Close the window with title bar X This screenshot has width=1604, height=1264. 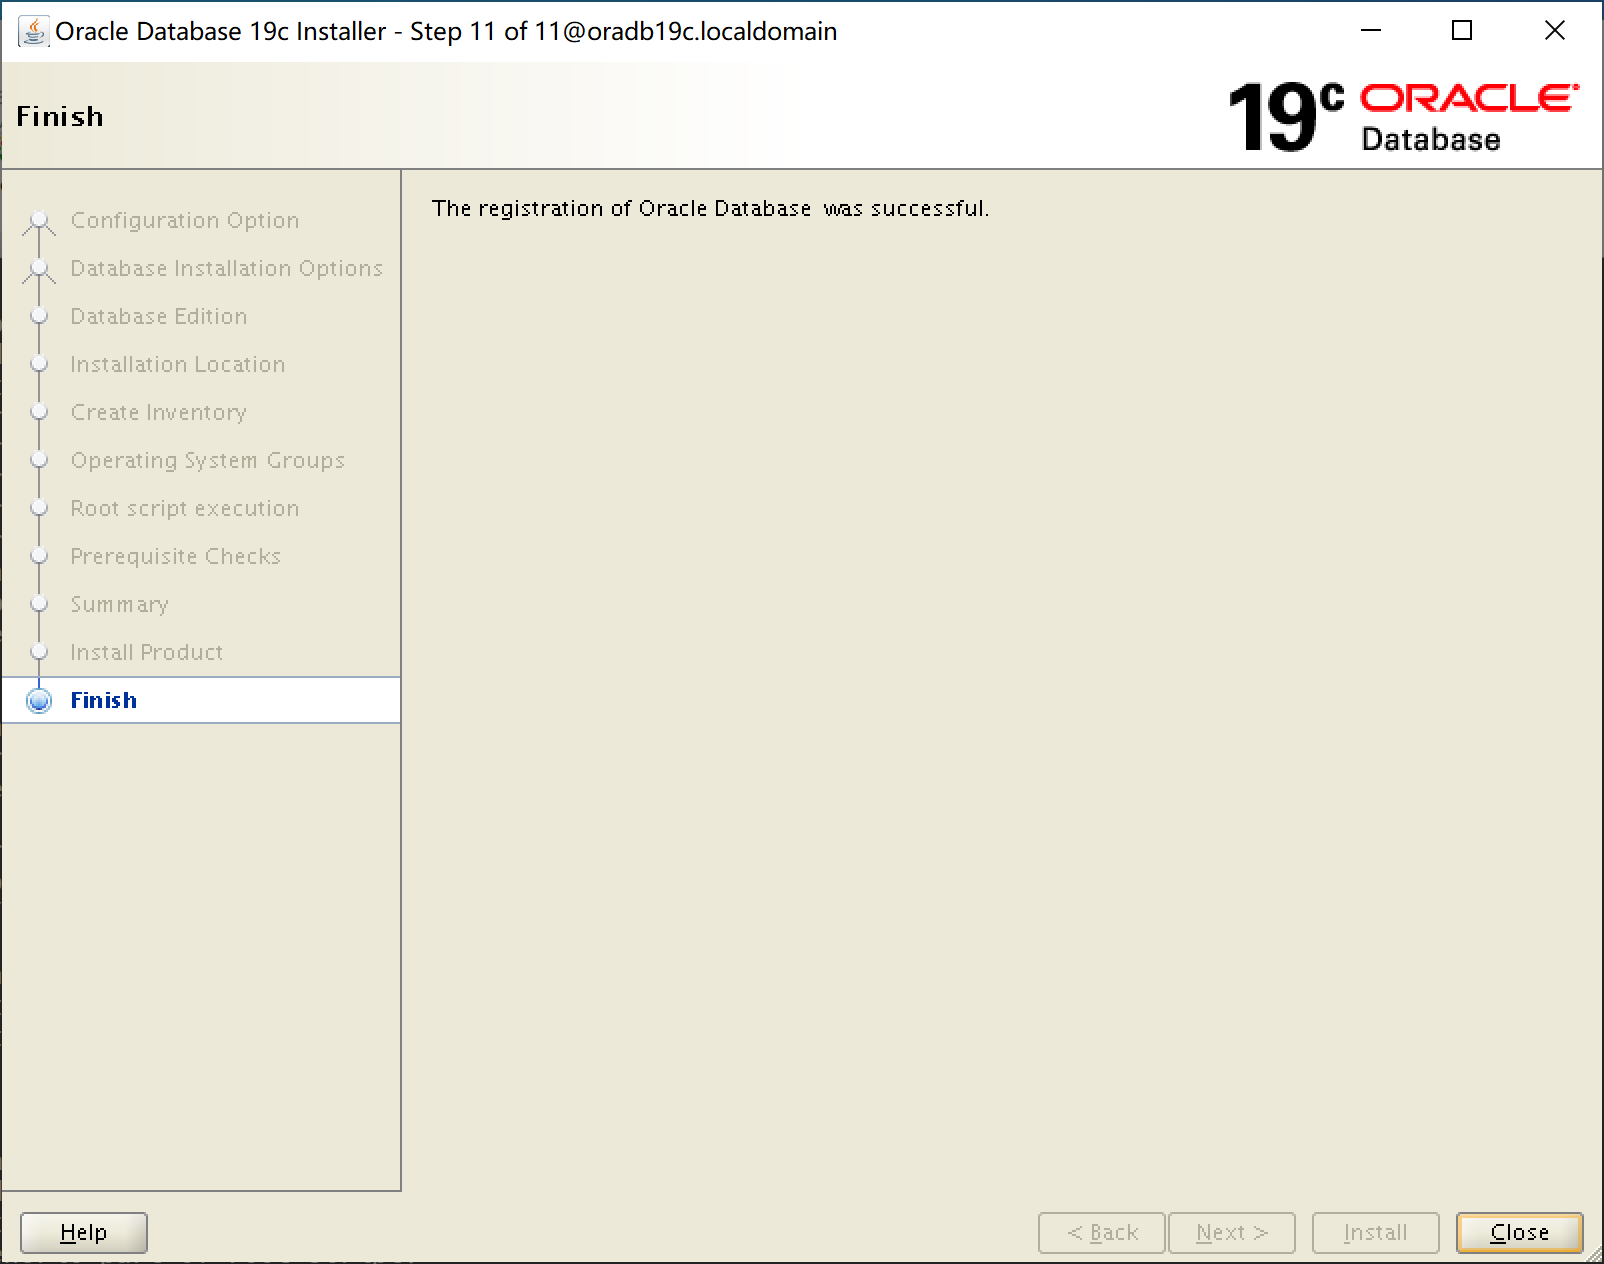coord(1555,30)
